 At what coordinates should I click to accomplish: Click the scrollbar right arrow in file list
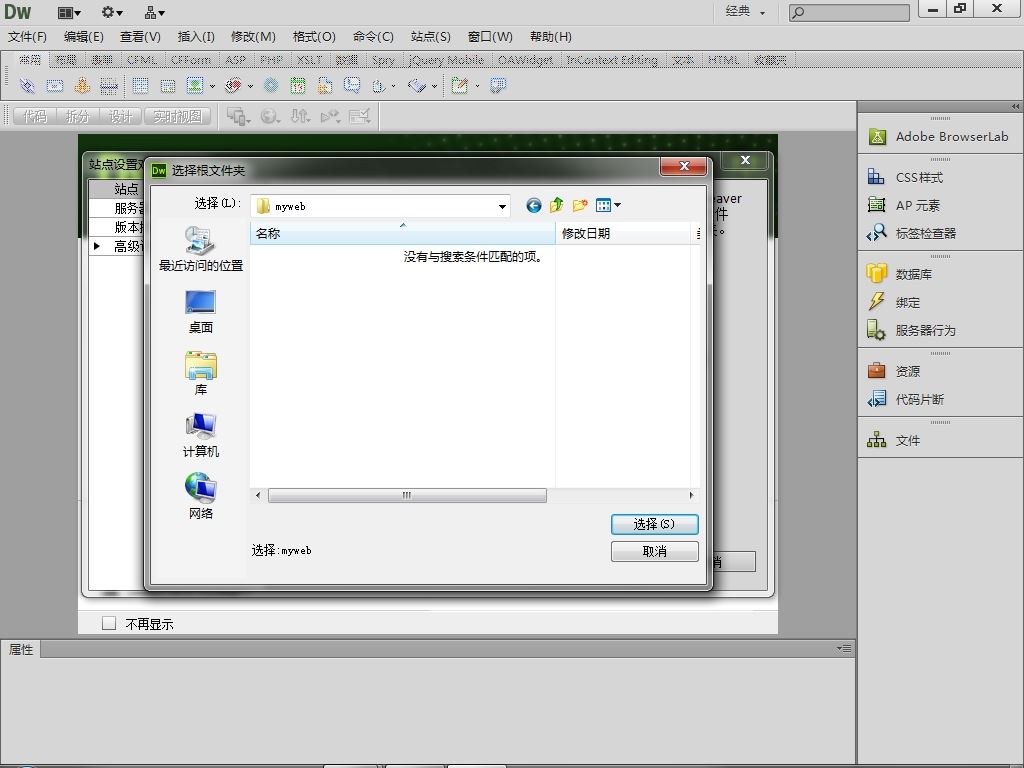[x=691, y=495]
